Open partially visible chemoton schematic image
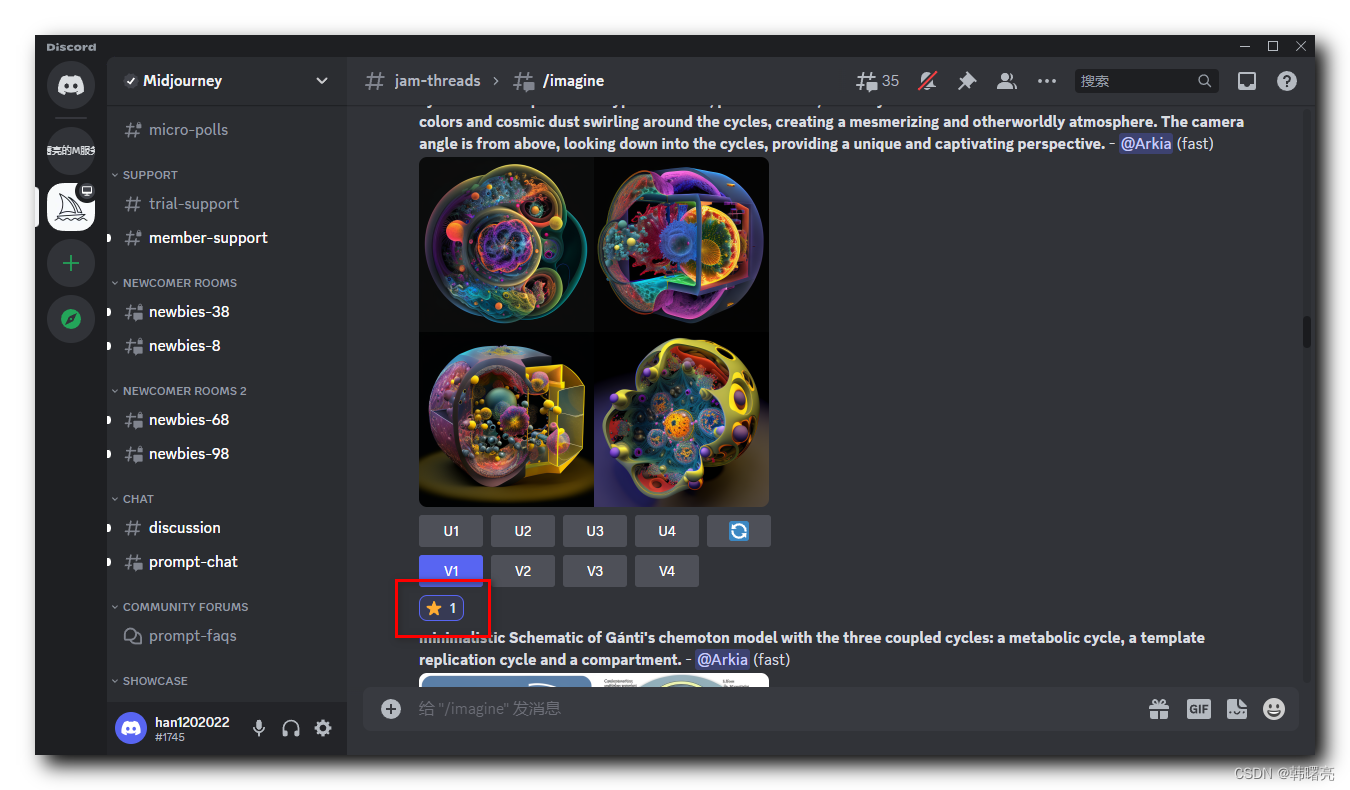This screenshot has height=790, width=1350. tap(594, 680)
